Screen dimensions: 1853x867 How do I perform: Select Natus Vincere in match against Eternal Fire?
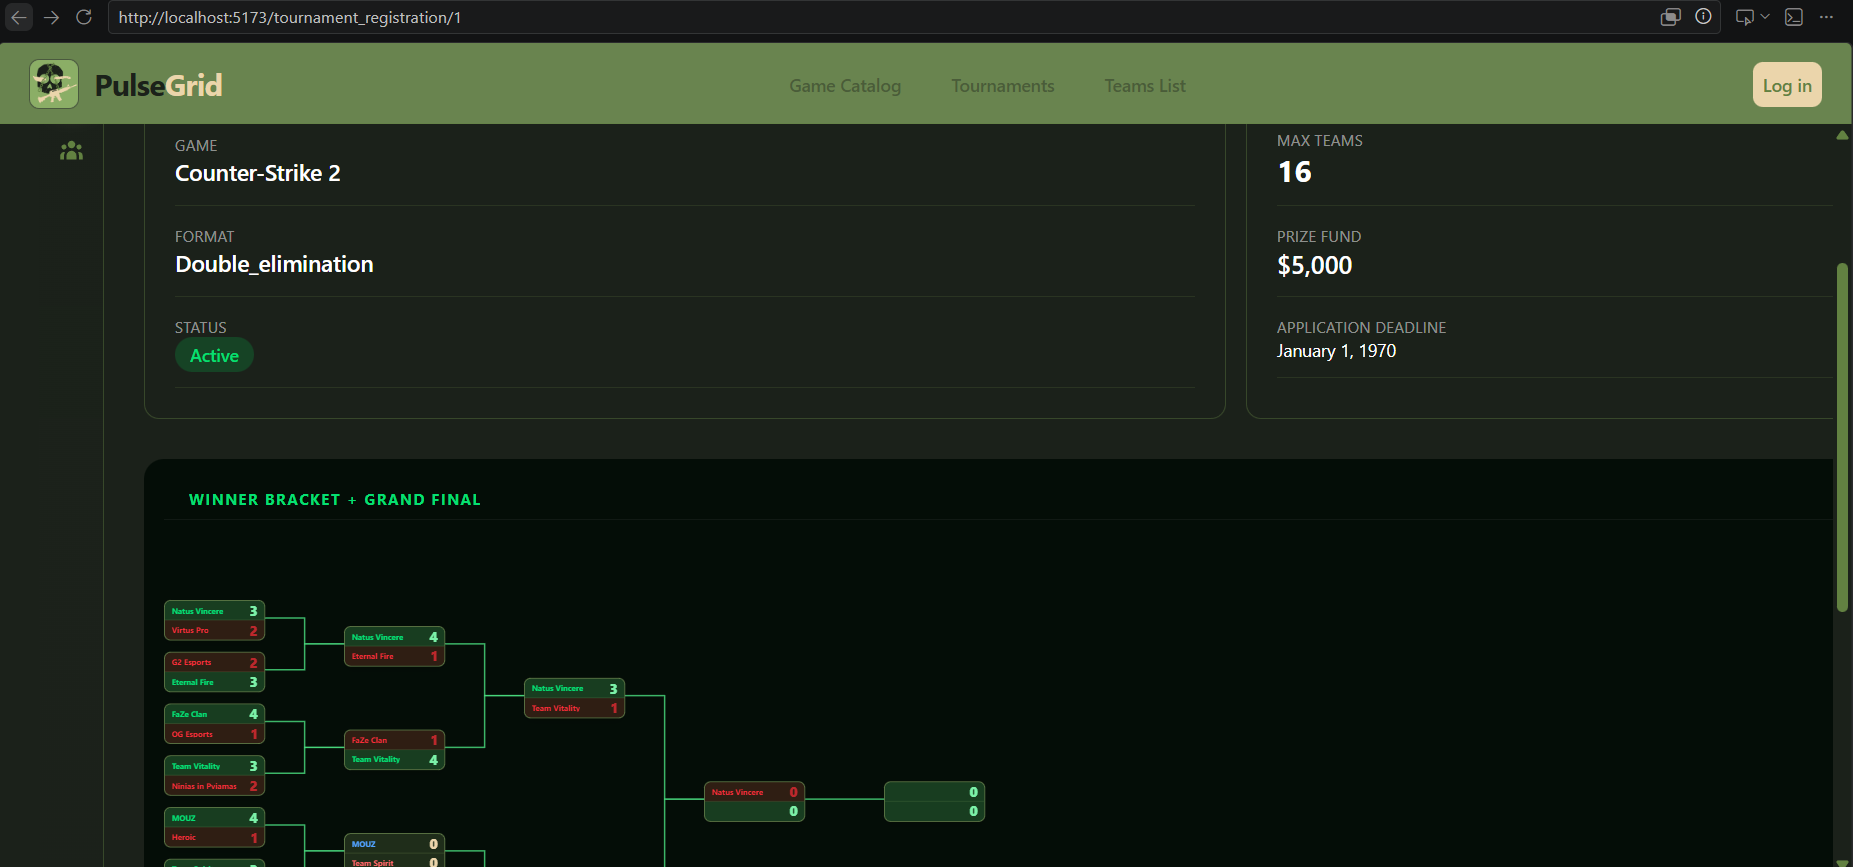tap(394, 637)
